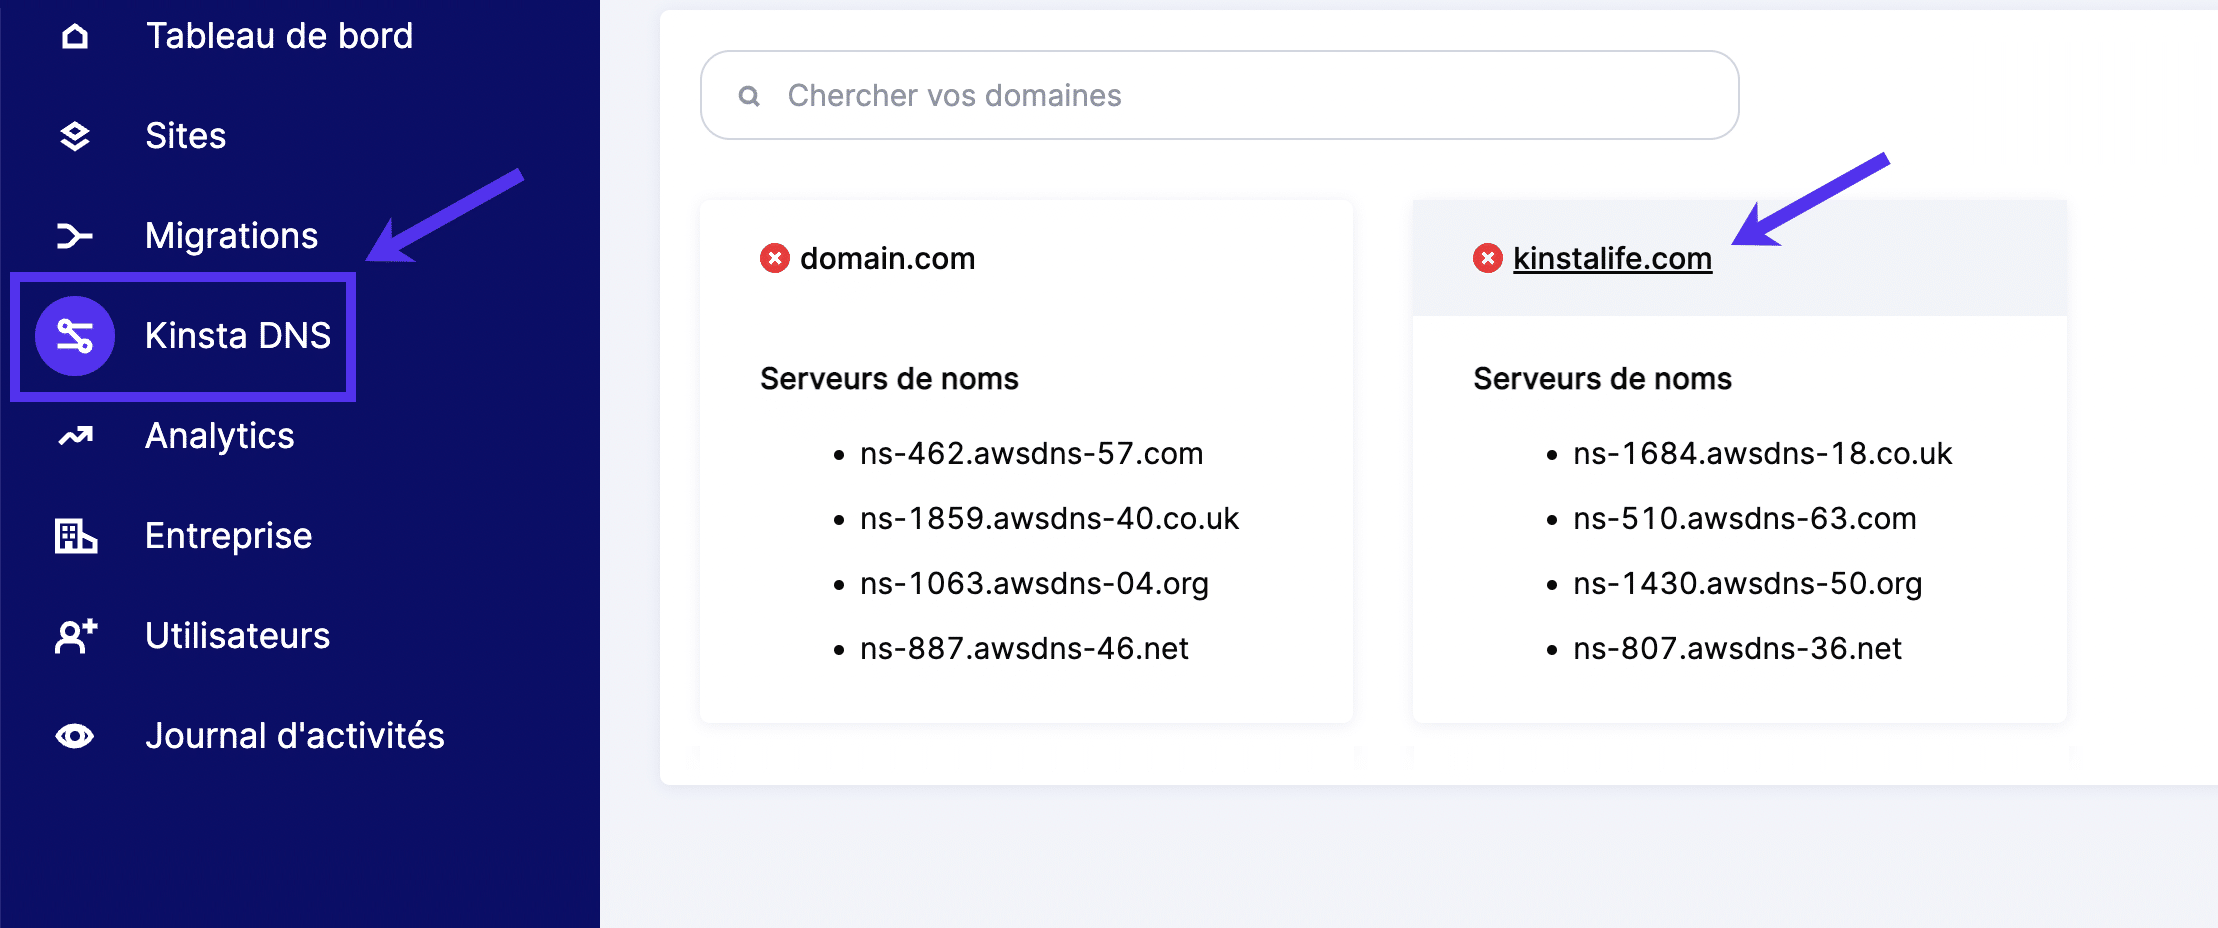This screenshot has height=928, width=2218.
Task: Click the domain.com domain name
Action: pyautogui.click(x=888, y=258)
